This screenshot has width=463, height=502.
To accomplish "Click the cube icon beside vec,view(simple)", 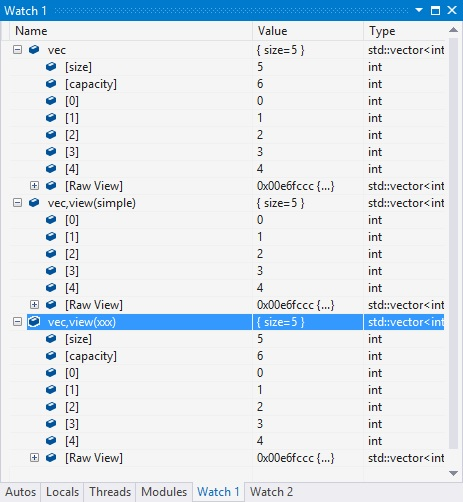I will [34, 203].
